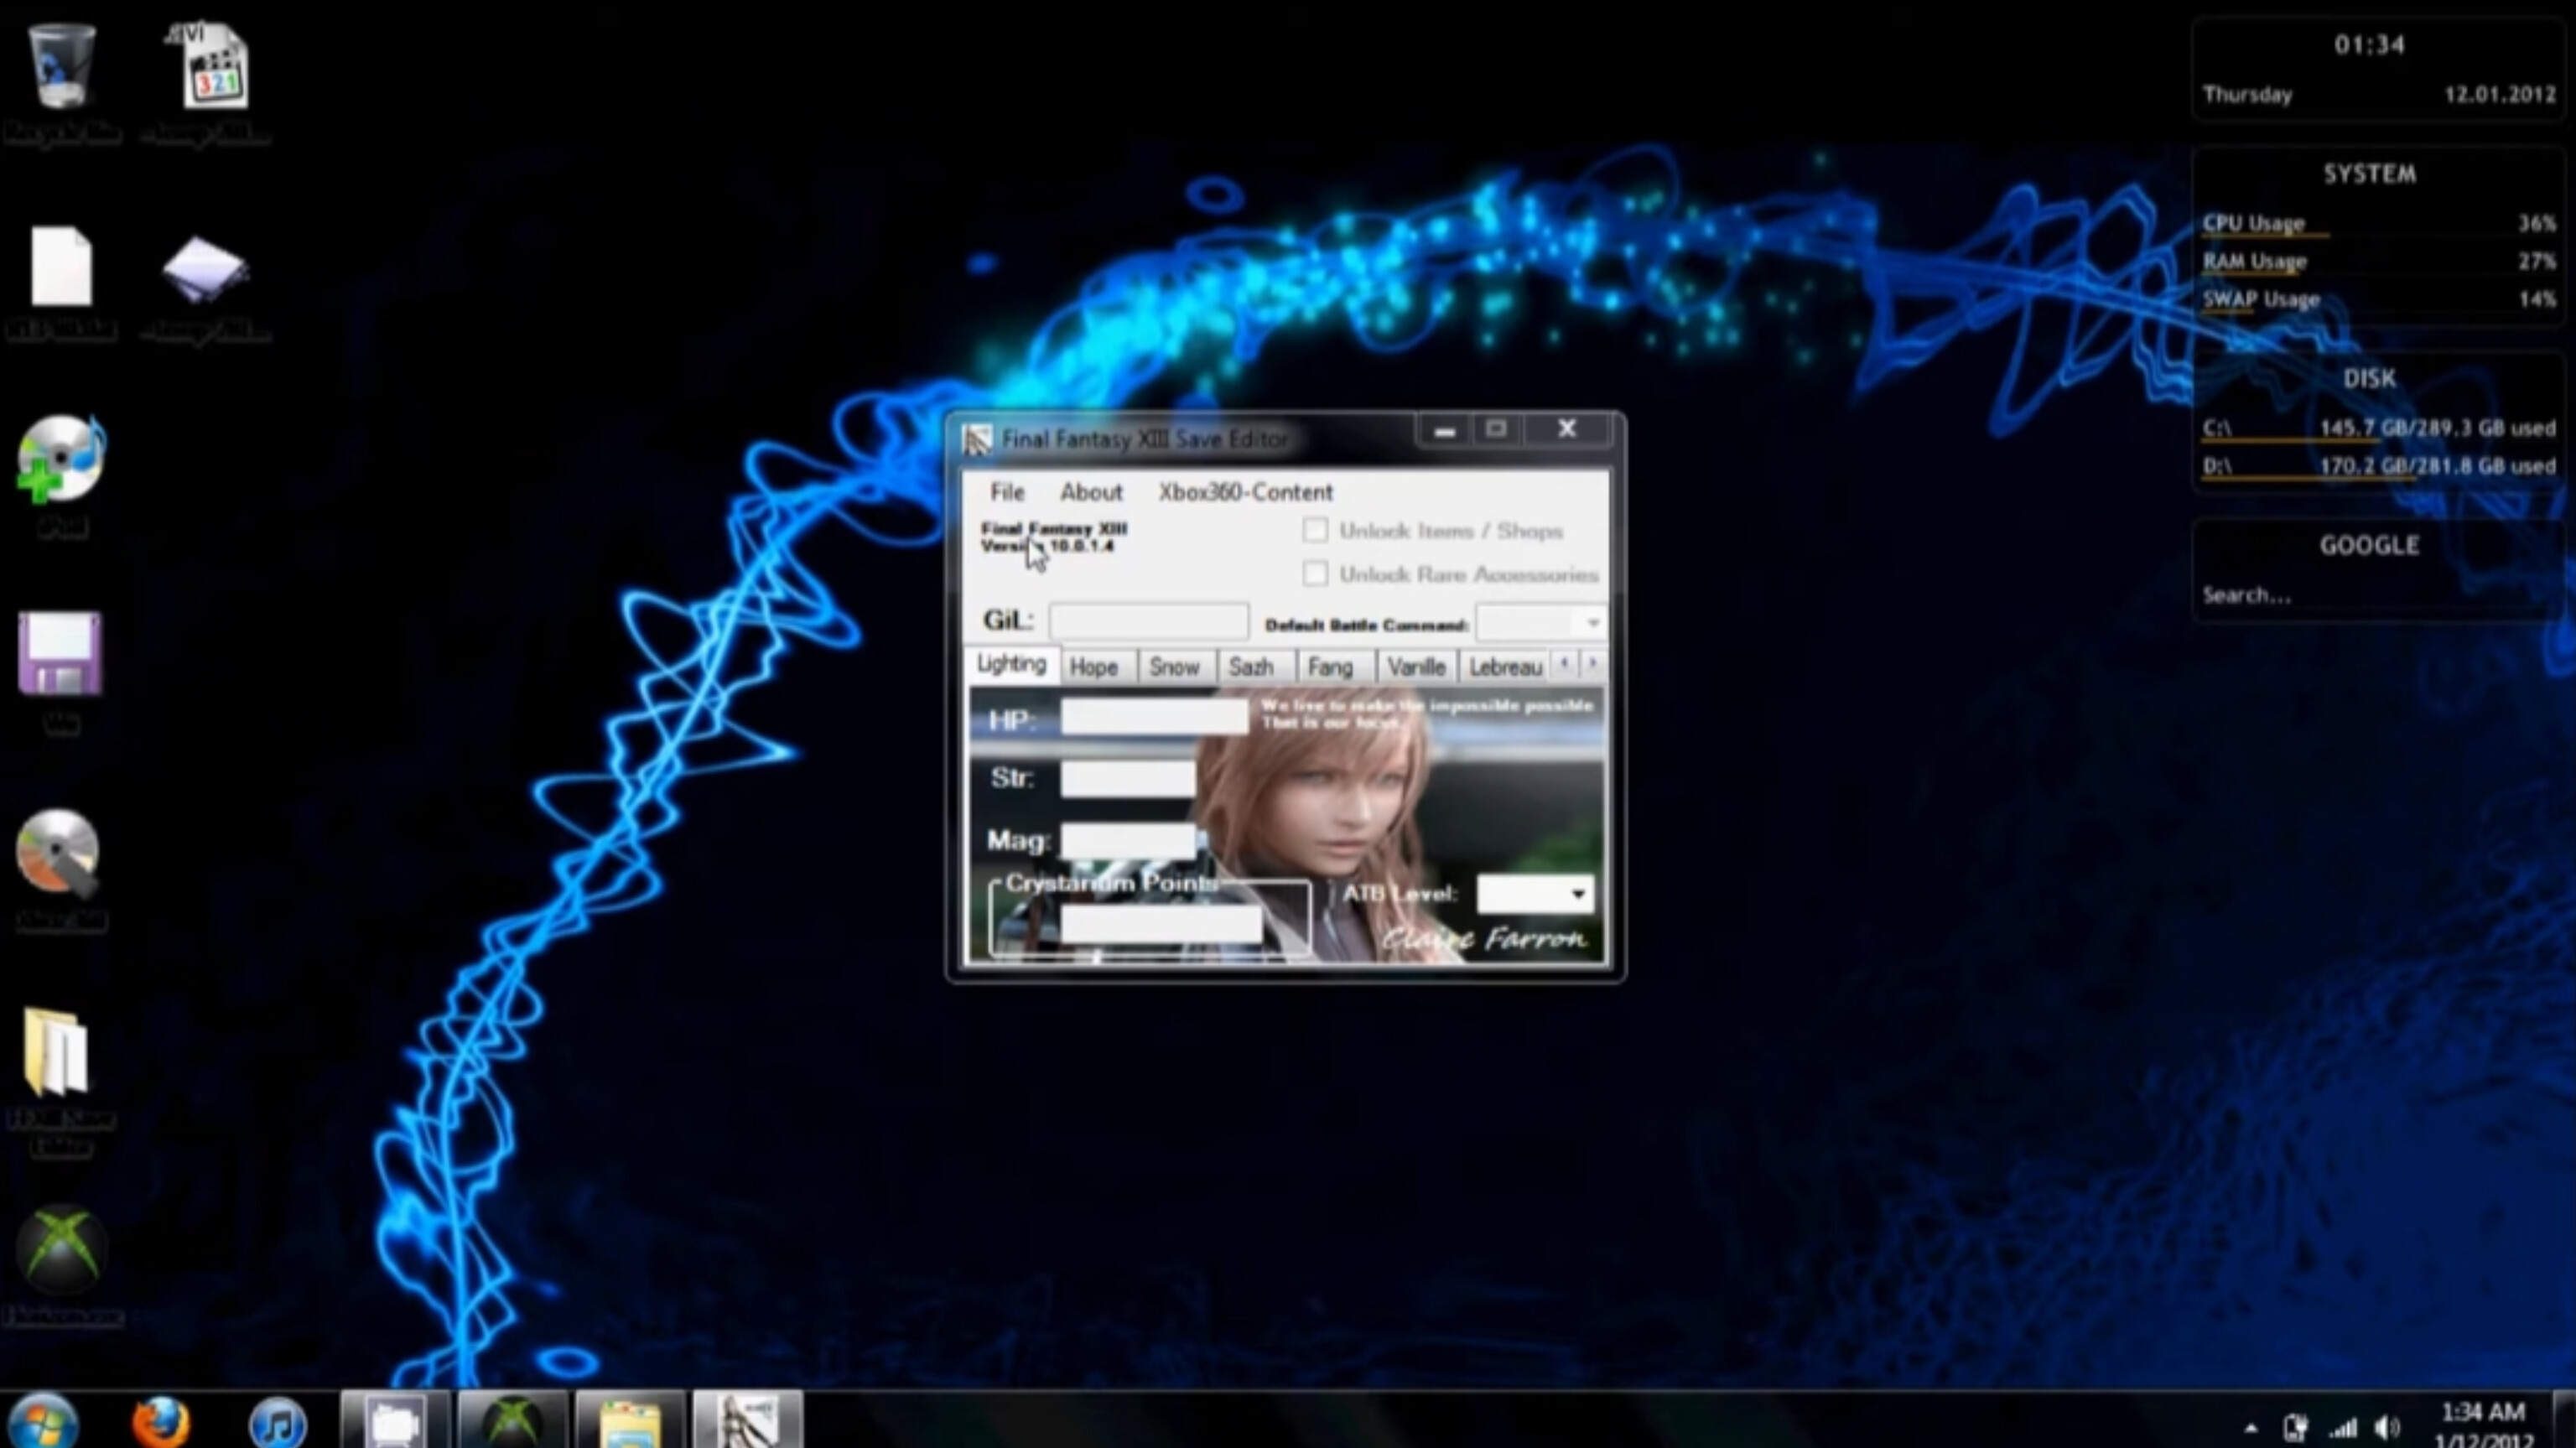The height and width of the screenshot is (1448, 2576).
Task: Open the Recycle Bin desktop icon
Action: click(x=62, y=68)
